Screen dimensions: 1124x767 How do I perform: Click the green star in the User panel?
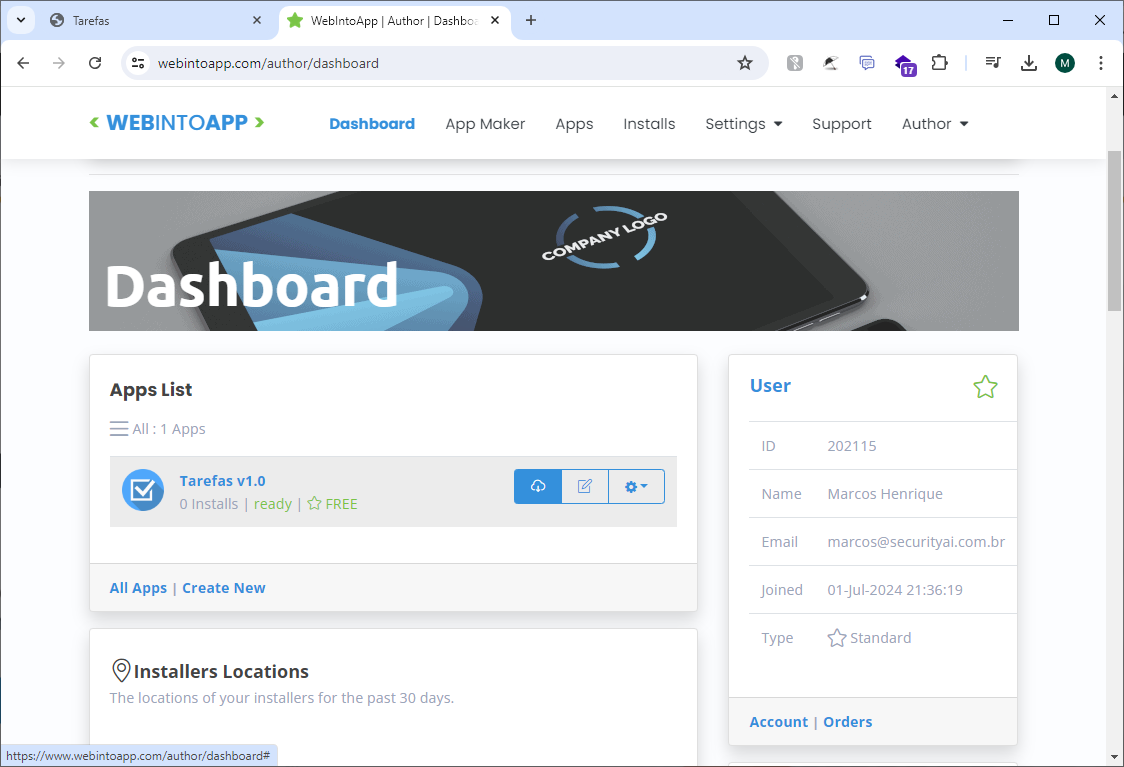985,387
